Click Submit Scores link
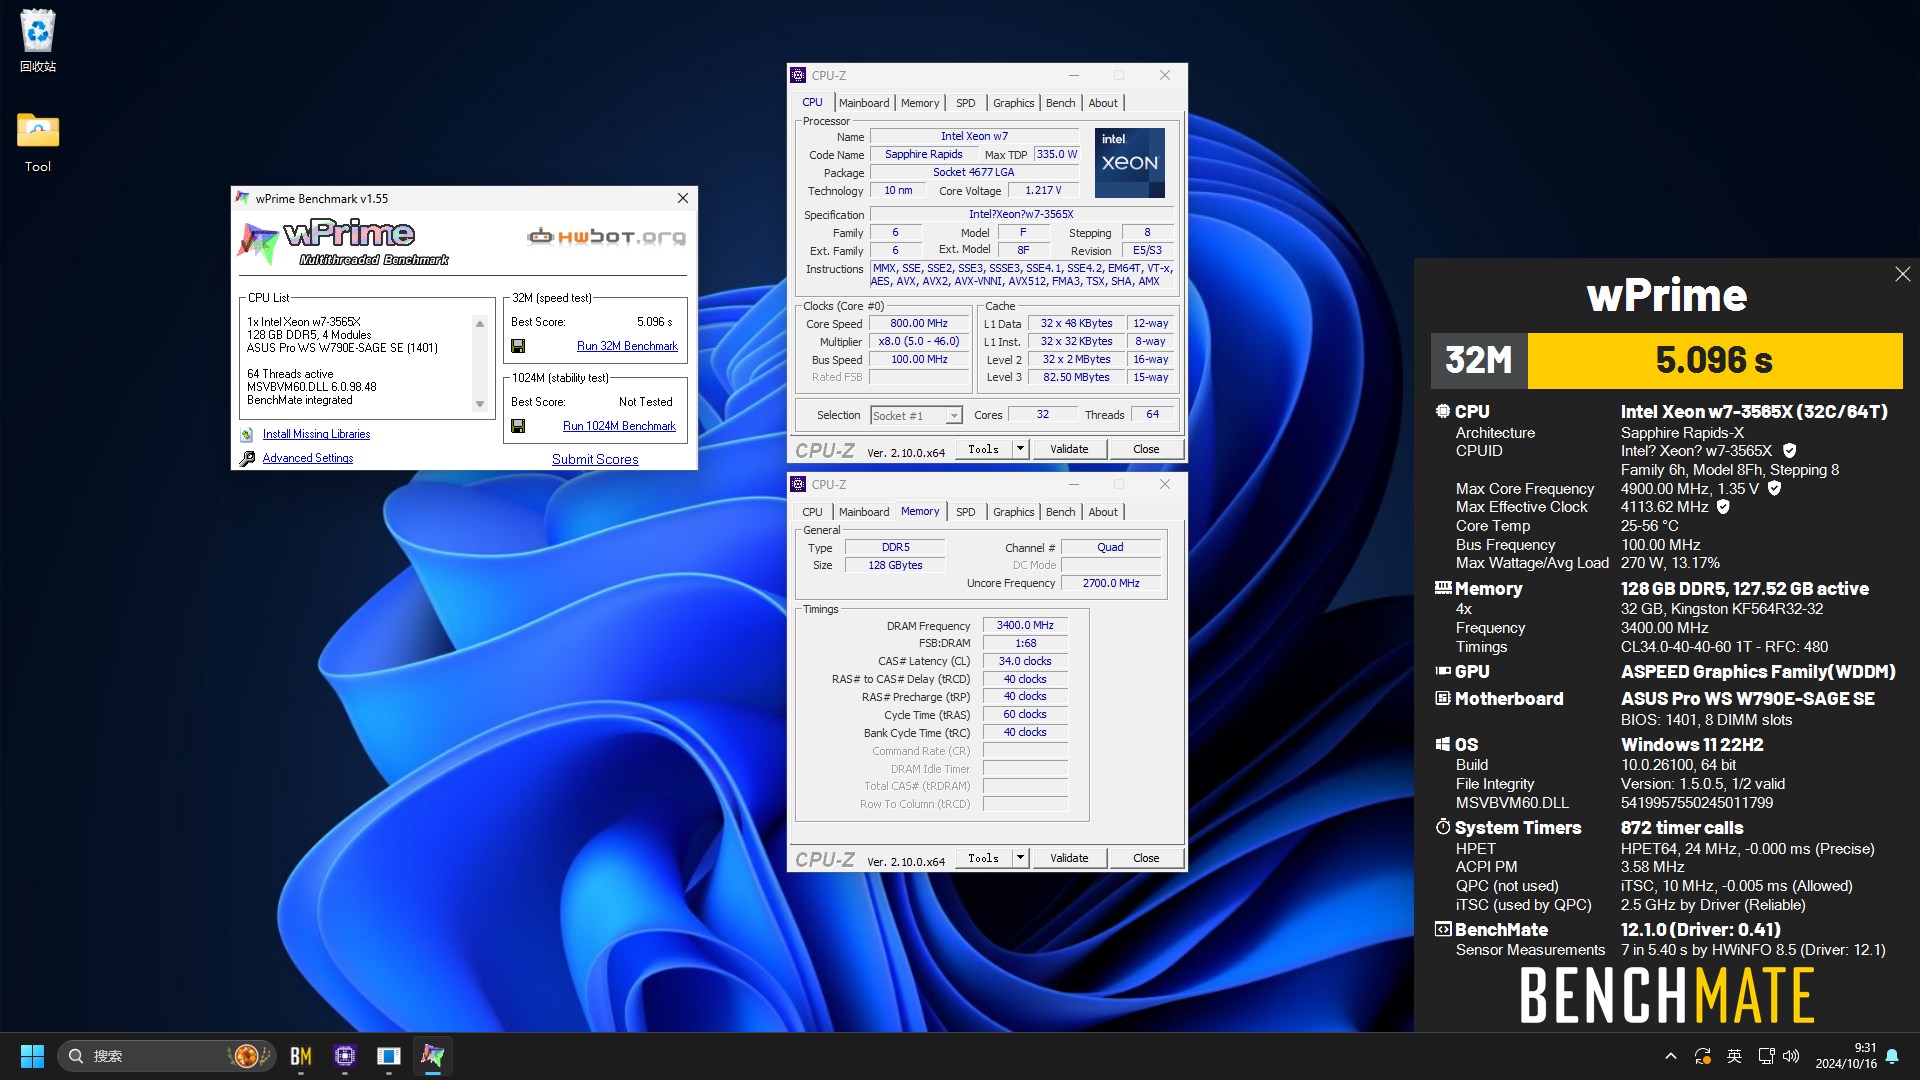The image size is (1920, 1080). (x=595, y=459)
